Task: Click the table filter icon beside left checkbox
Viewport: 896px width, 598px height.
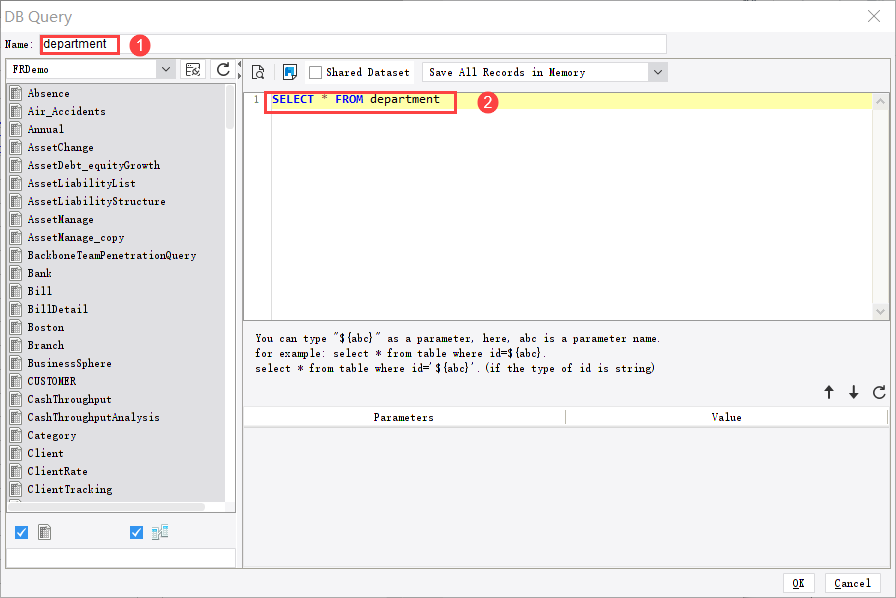Action: click(x=44, y=532)
